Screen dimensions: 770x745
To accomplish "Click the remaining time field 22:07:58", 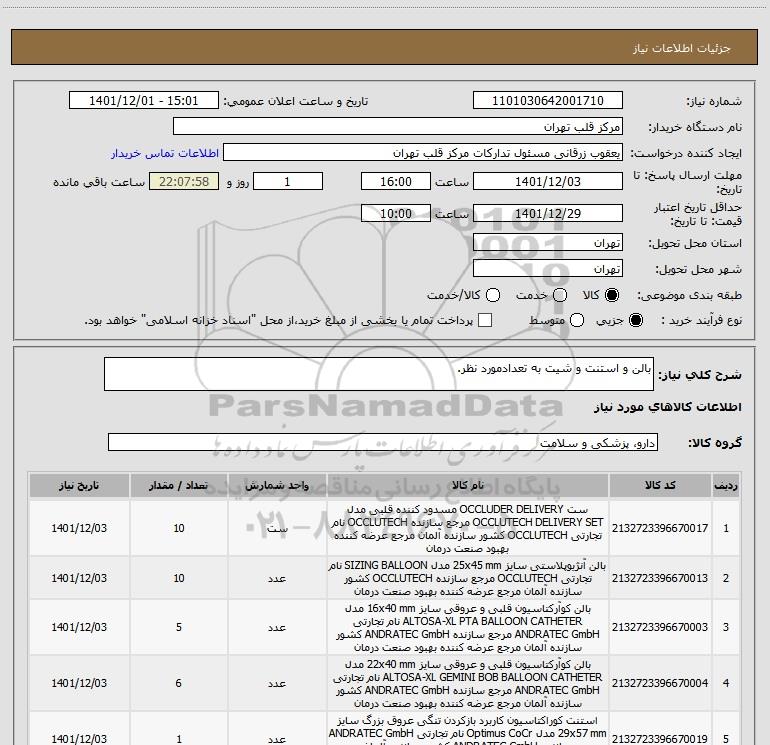I will click(x=184, y=181).
